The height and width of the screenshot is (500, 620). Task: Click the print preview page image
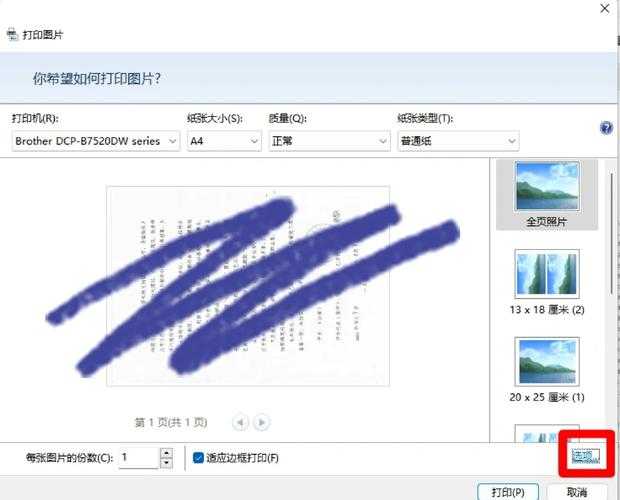[247, 285]
